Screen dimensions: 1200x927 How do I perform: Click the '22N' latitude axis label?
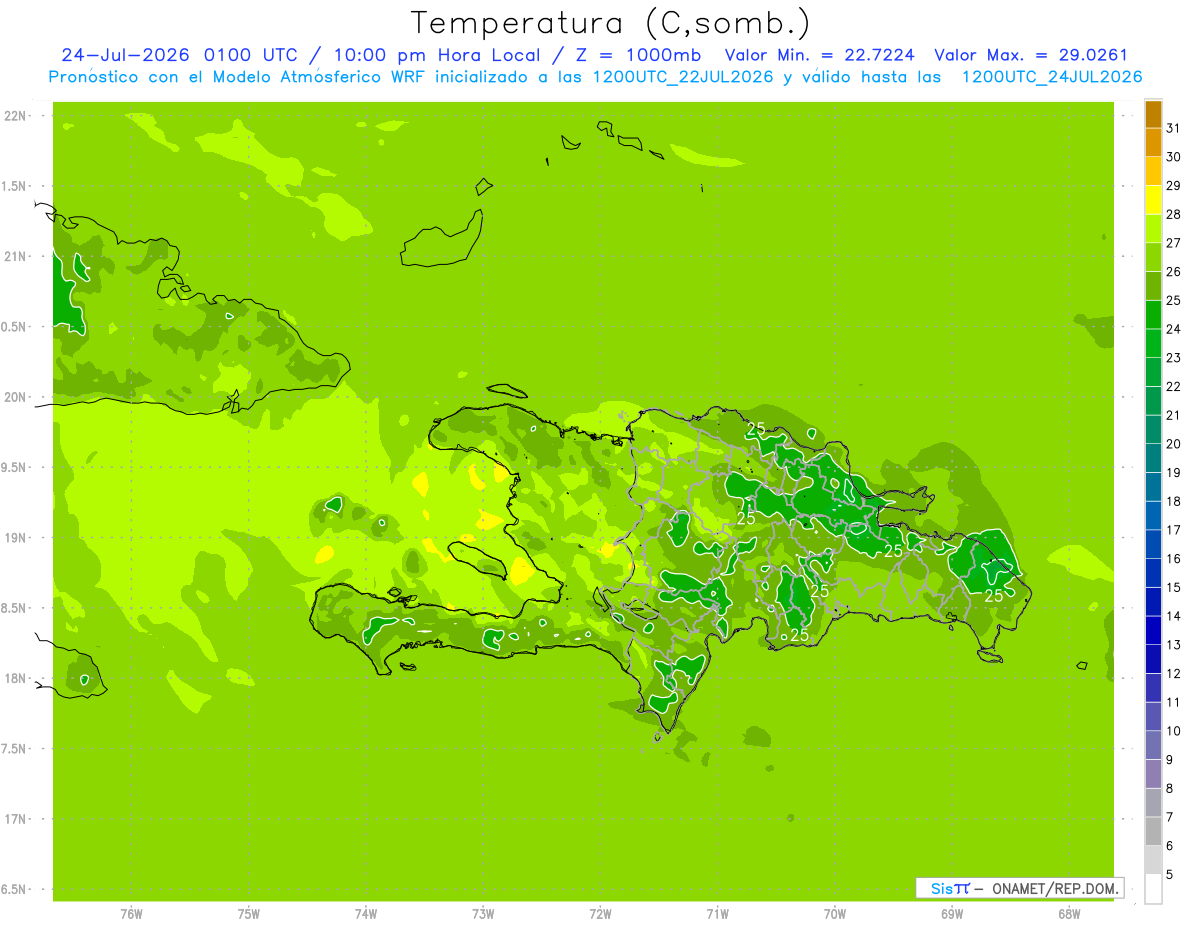(15, 116)
